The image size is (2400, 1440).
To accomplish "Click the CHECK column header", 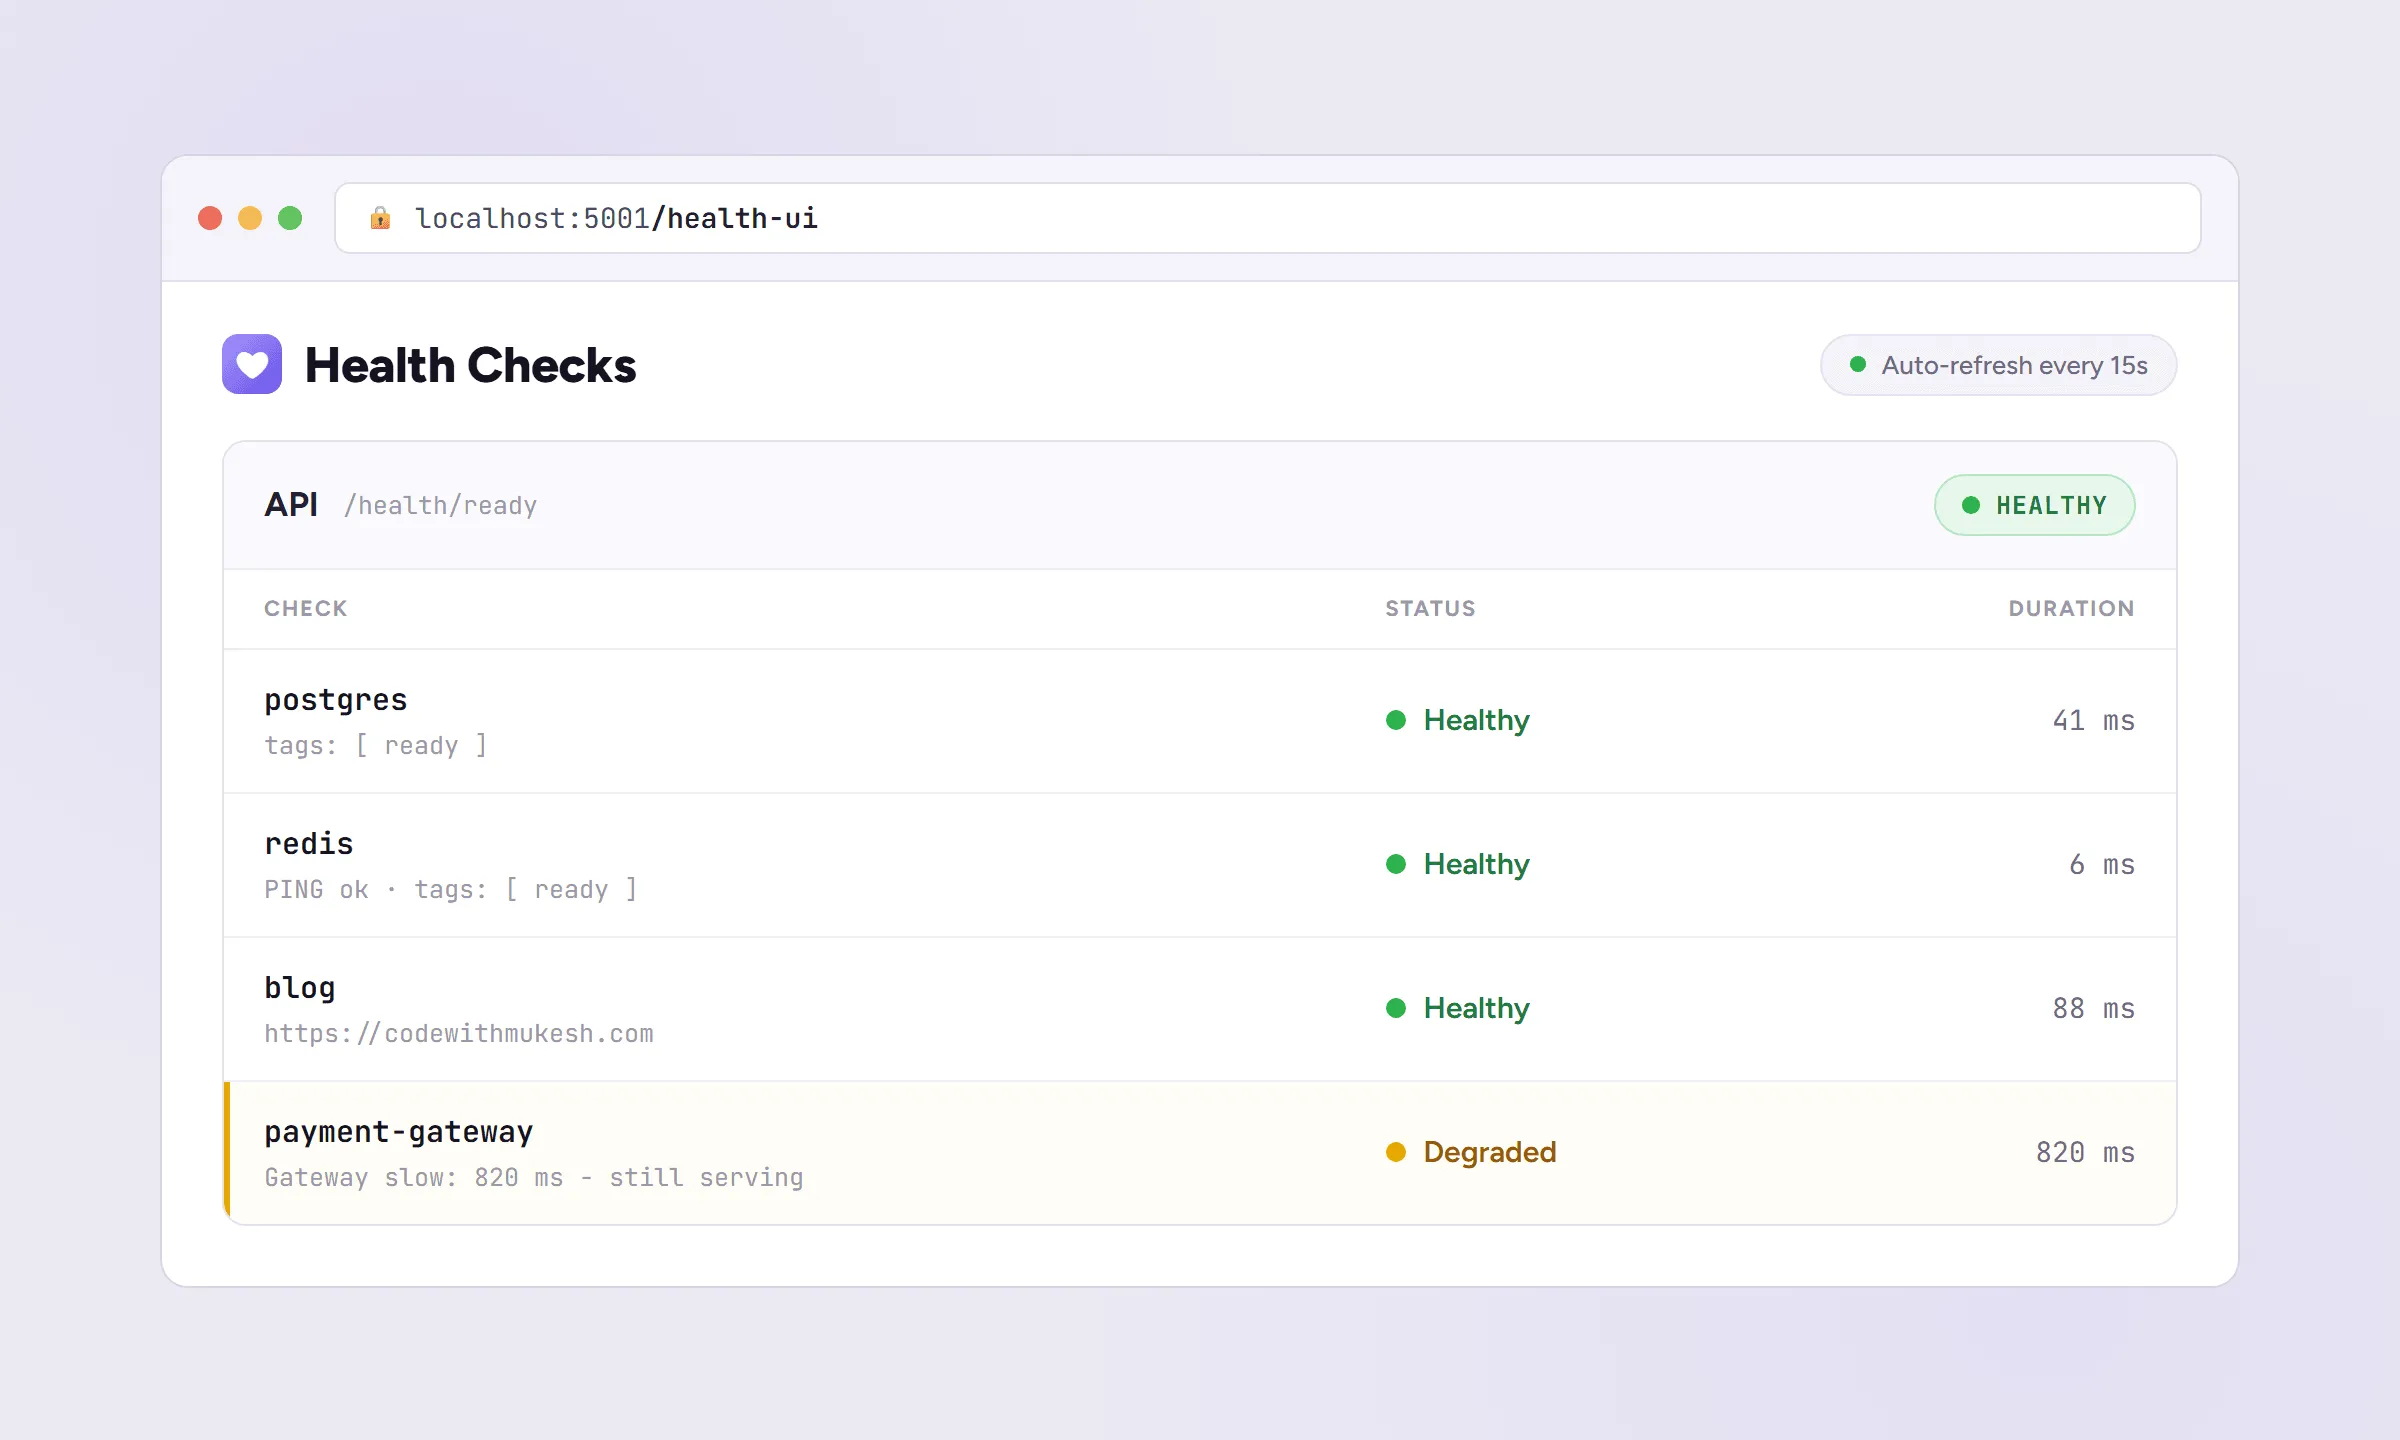I will point(306,608).
